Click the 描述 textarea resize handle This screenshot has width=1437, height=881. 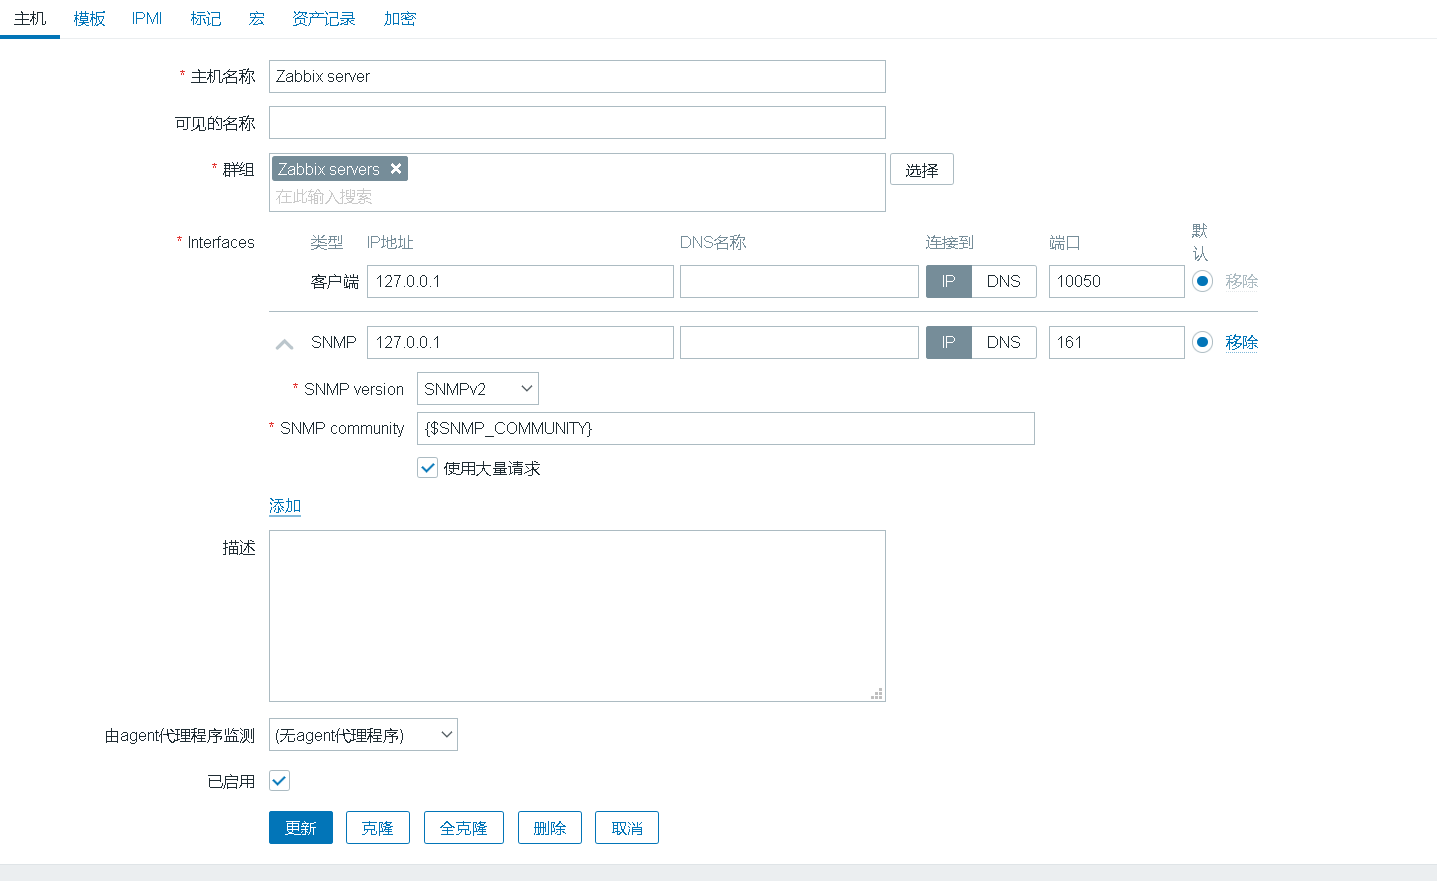877,693
